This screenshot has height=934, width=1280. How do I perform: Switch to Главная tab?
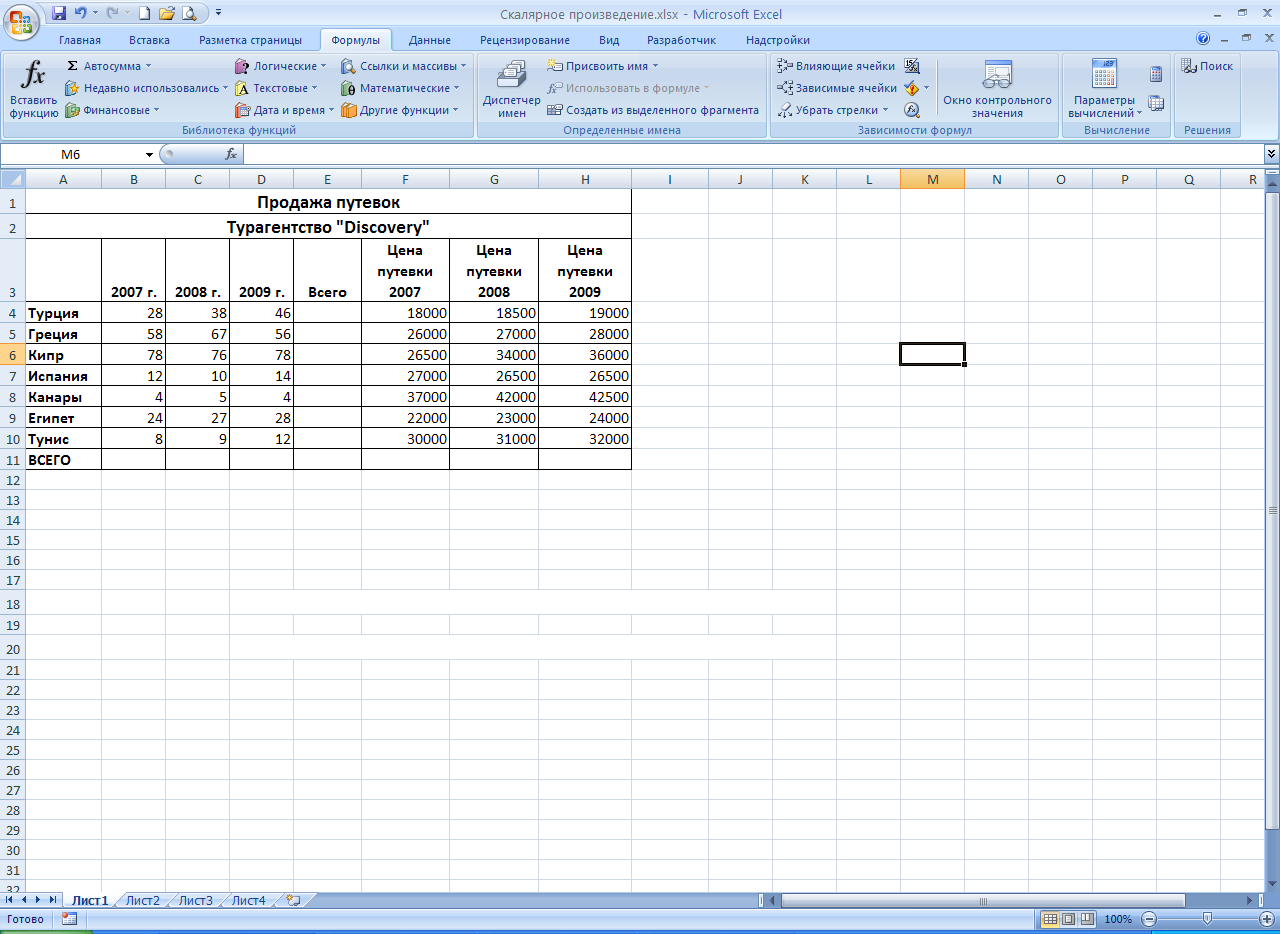(80, 40)
